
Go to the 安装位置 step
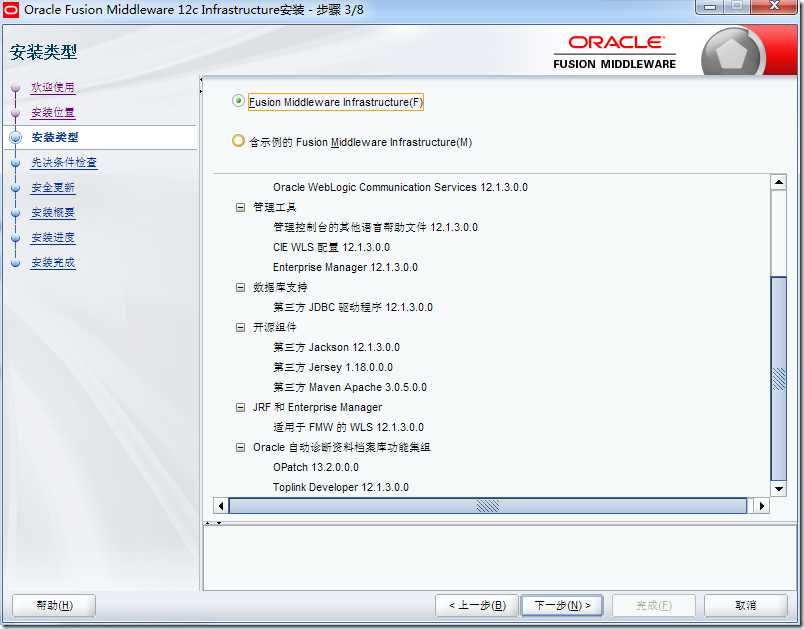pyautogui.click(x=53, y=112)
